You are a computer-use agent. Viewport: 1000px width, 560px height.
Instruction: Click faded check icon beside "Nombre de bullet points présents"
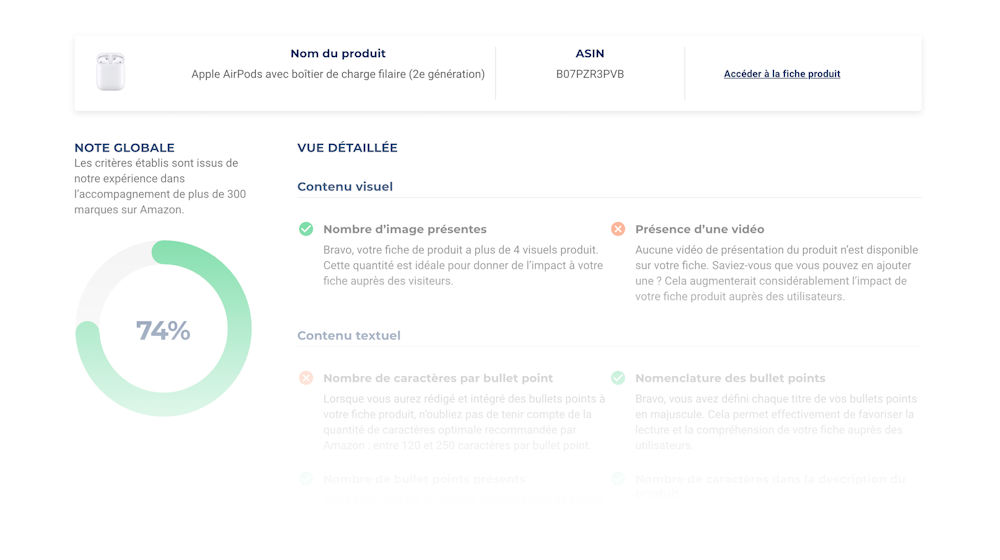pyautogui.click(x=306, y=479)
